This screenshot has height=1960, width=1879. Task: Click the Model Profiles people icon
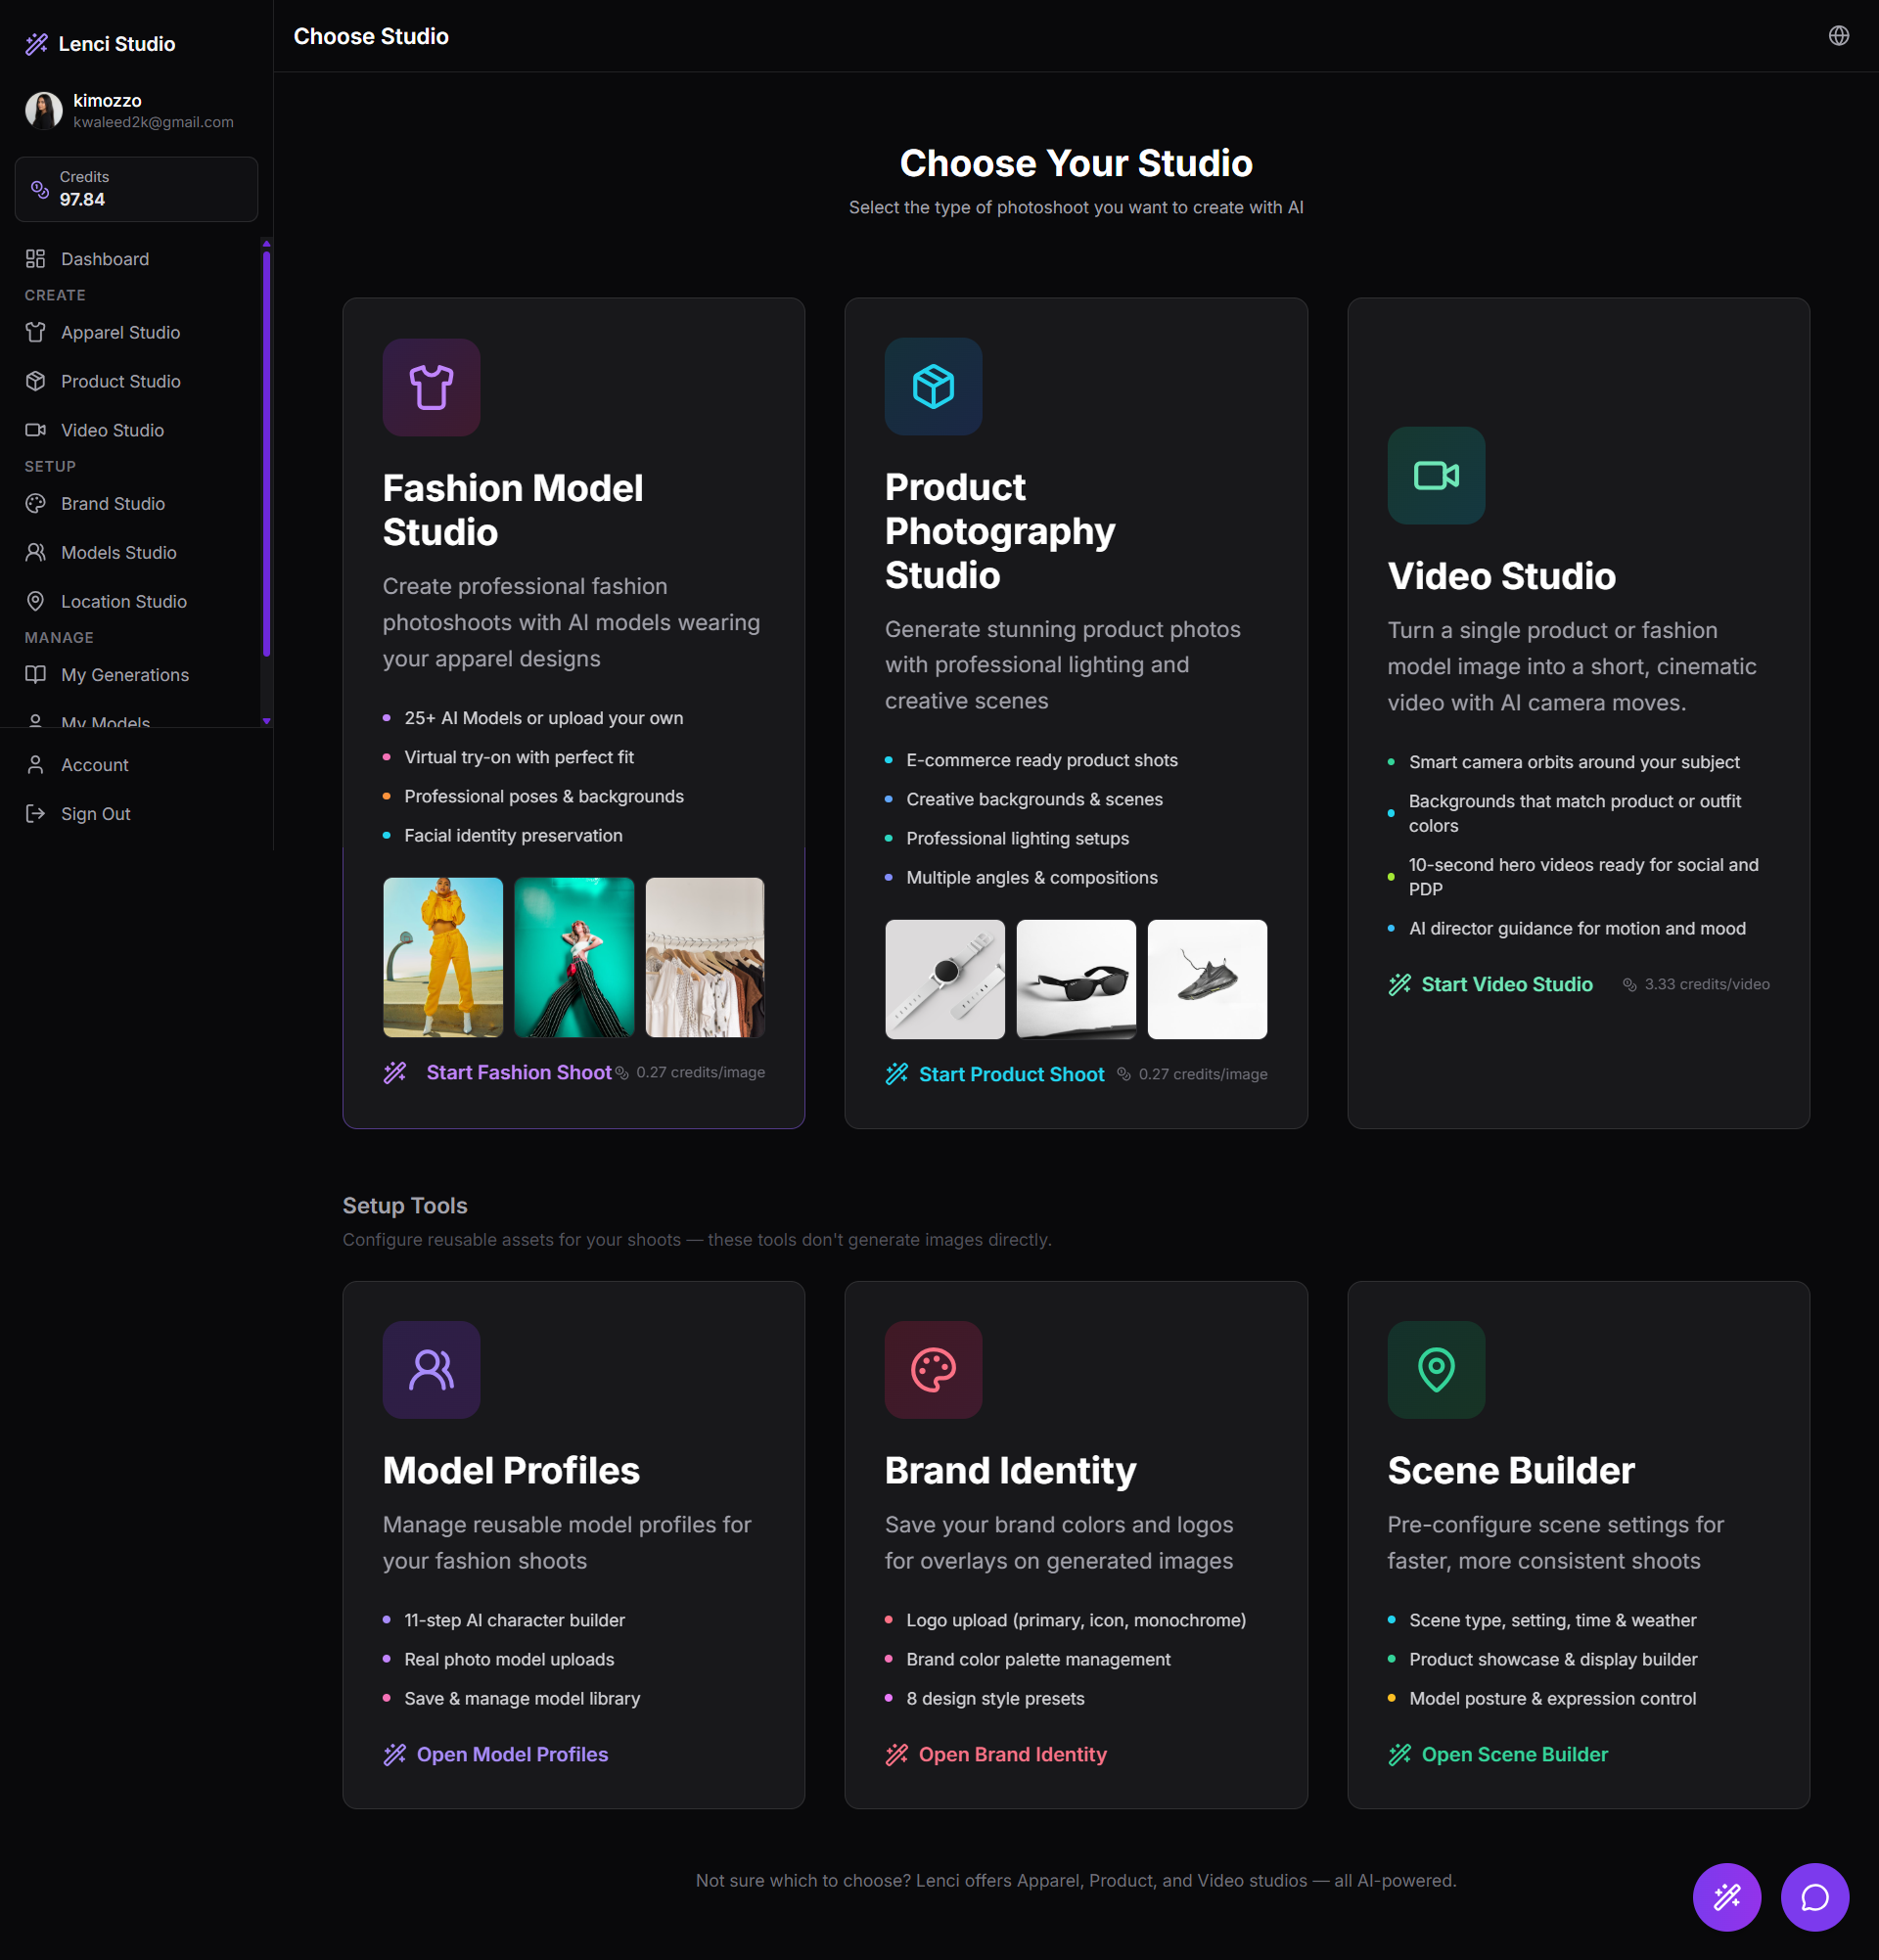(x=431, y=1369)
